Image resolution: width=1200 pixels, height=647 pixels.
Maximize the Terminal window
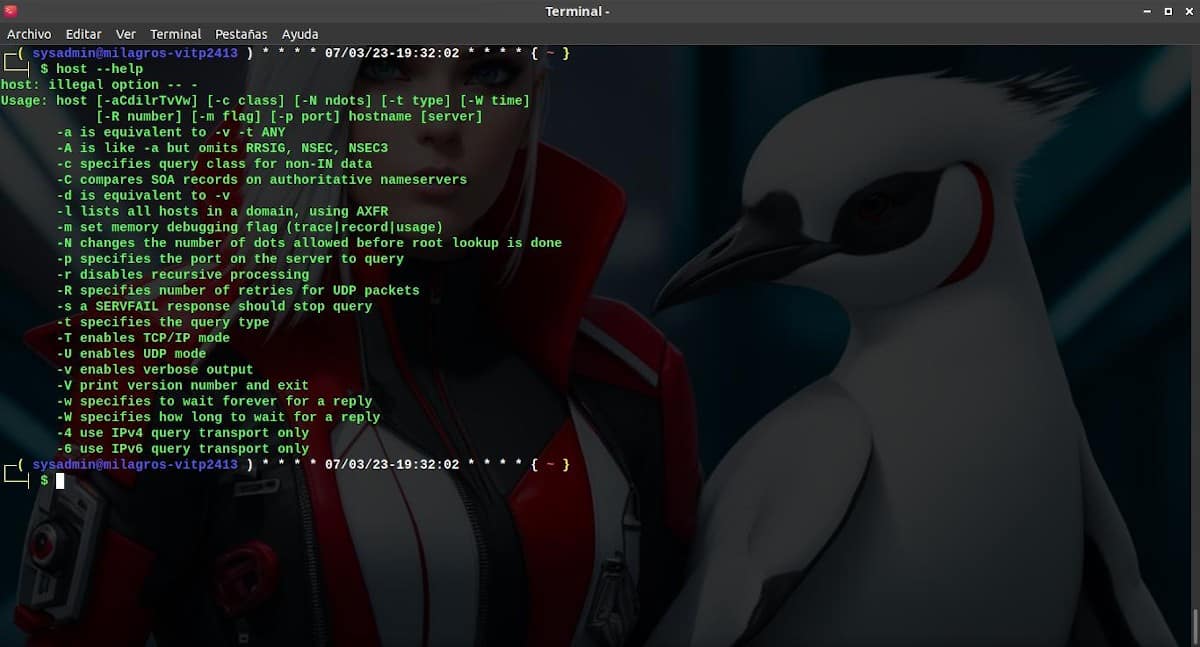pos(1167,12)
